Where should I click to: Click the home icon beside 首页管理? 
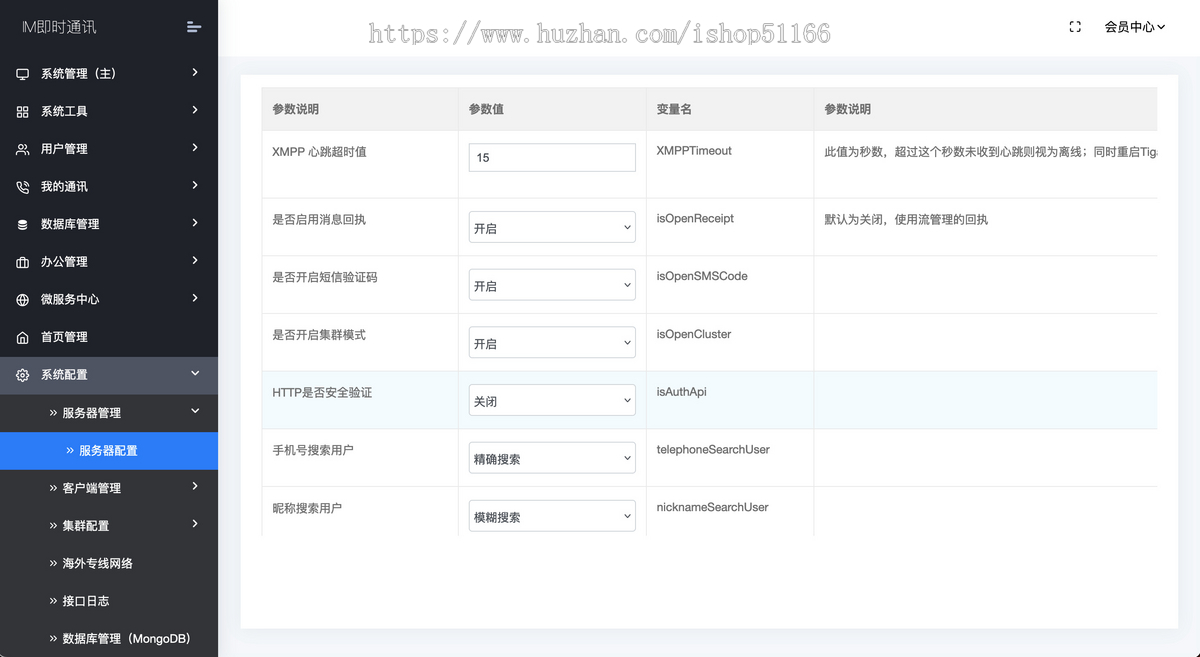[x=22, y=337]
